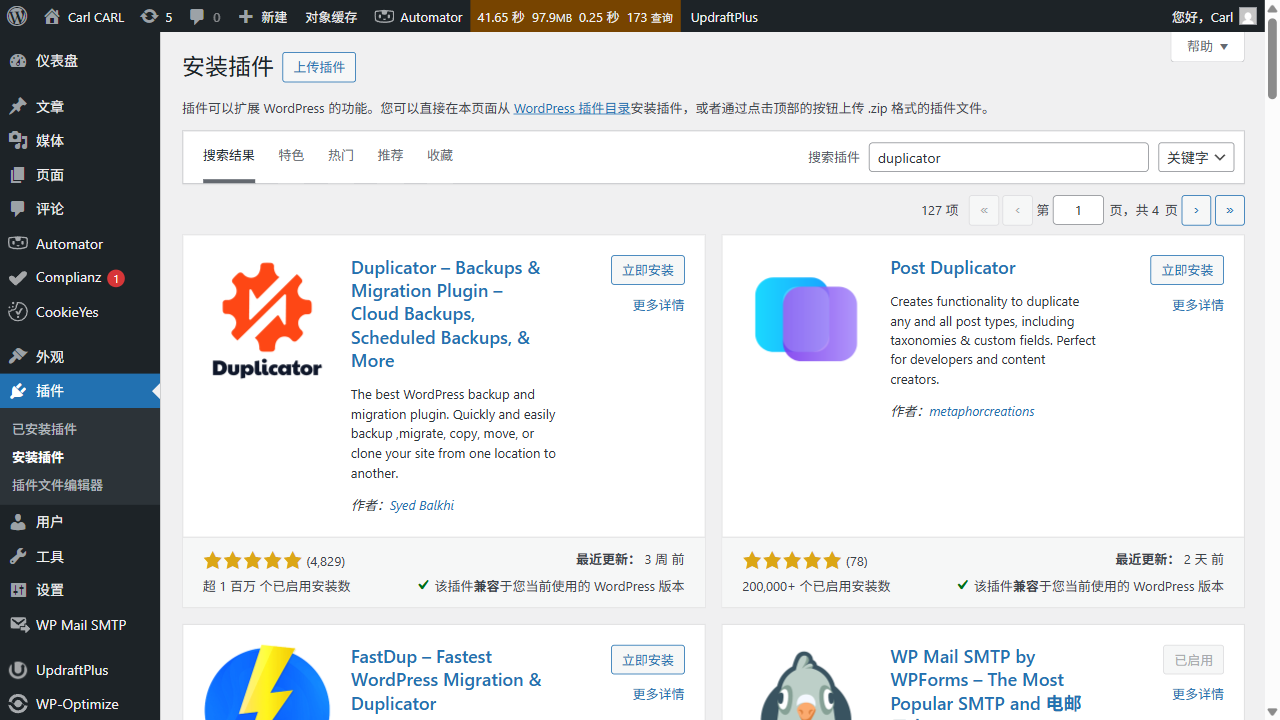The height and width of the screenshot is (720, 1280).
Task: Click 立即安装 for the Duplicator plugin
Action: point(647,269)
